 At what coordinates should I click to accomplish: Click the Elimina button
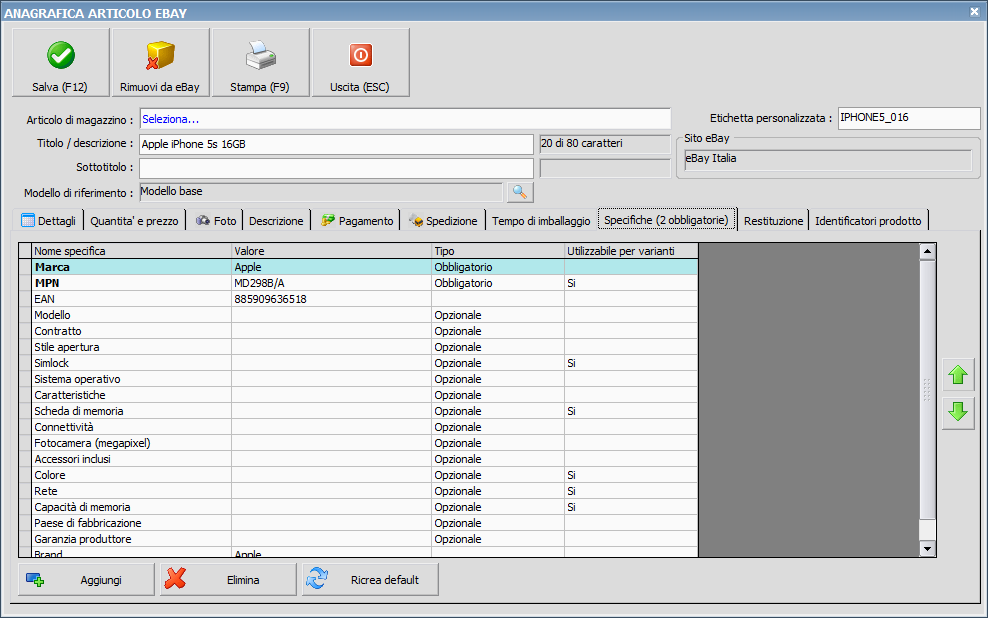click(x=228, y=580)
